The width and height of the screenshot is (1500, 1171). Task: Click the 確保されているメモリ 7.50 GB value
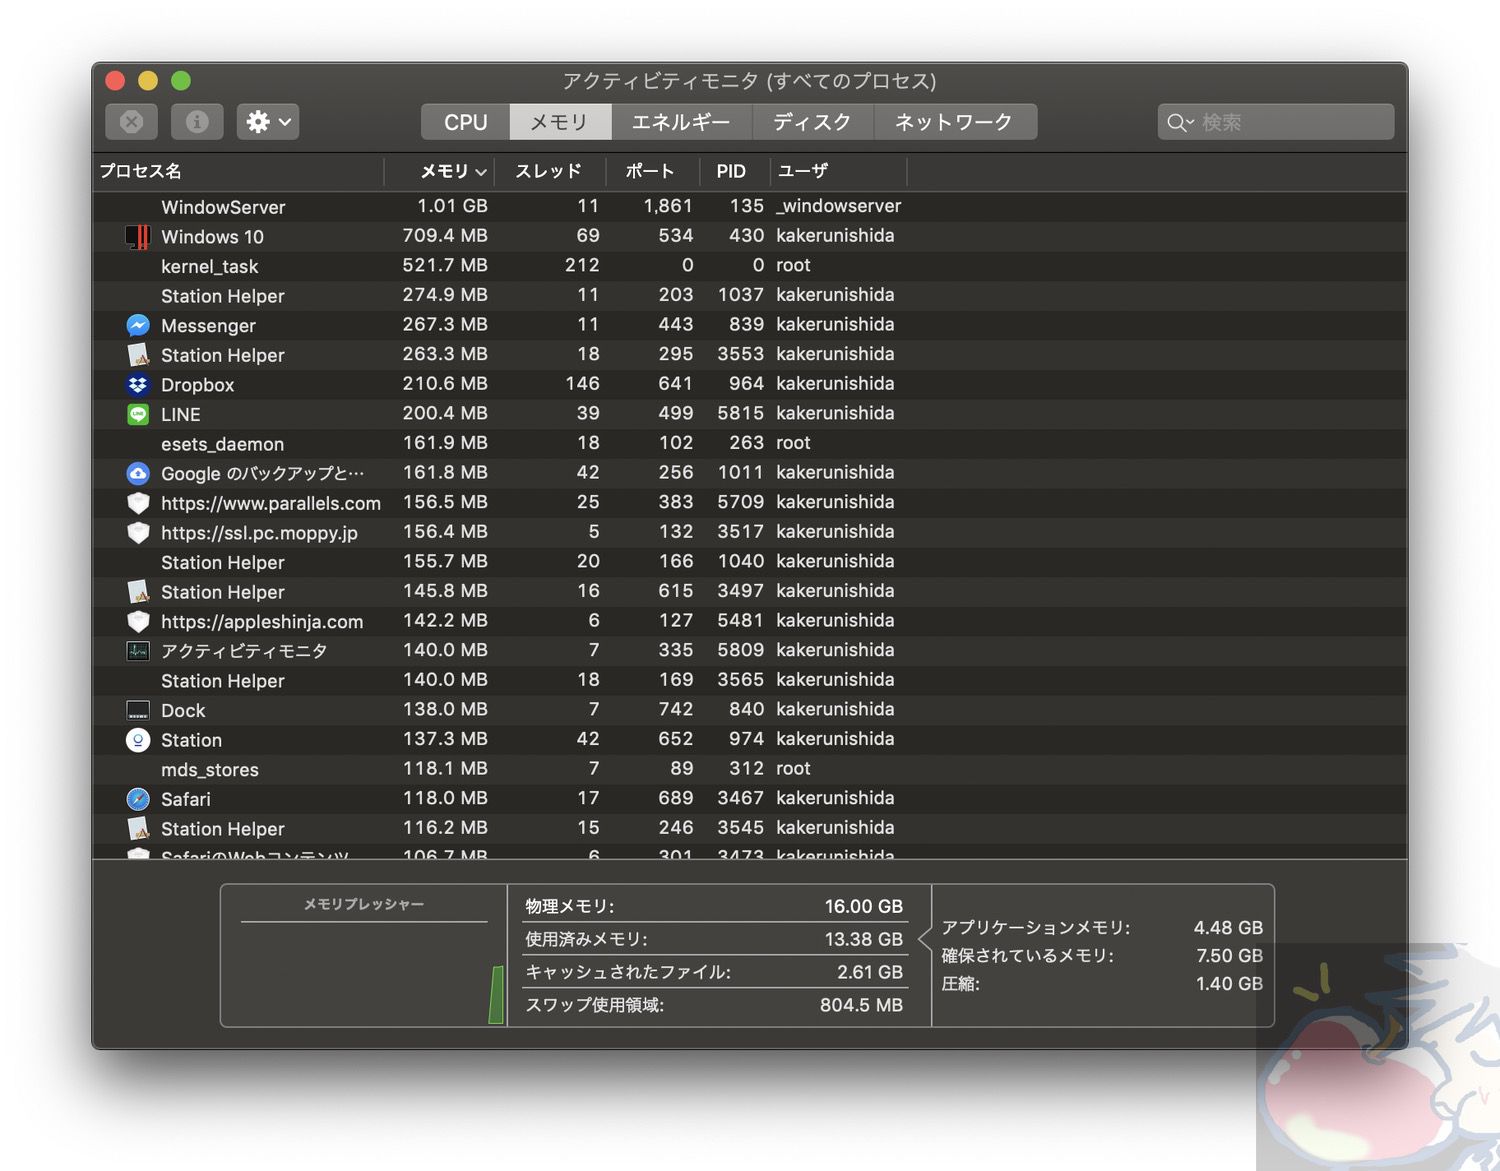(1229, 956)
